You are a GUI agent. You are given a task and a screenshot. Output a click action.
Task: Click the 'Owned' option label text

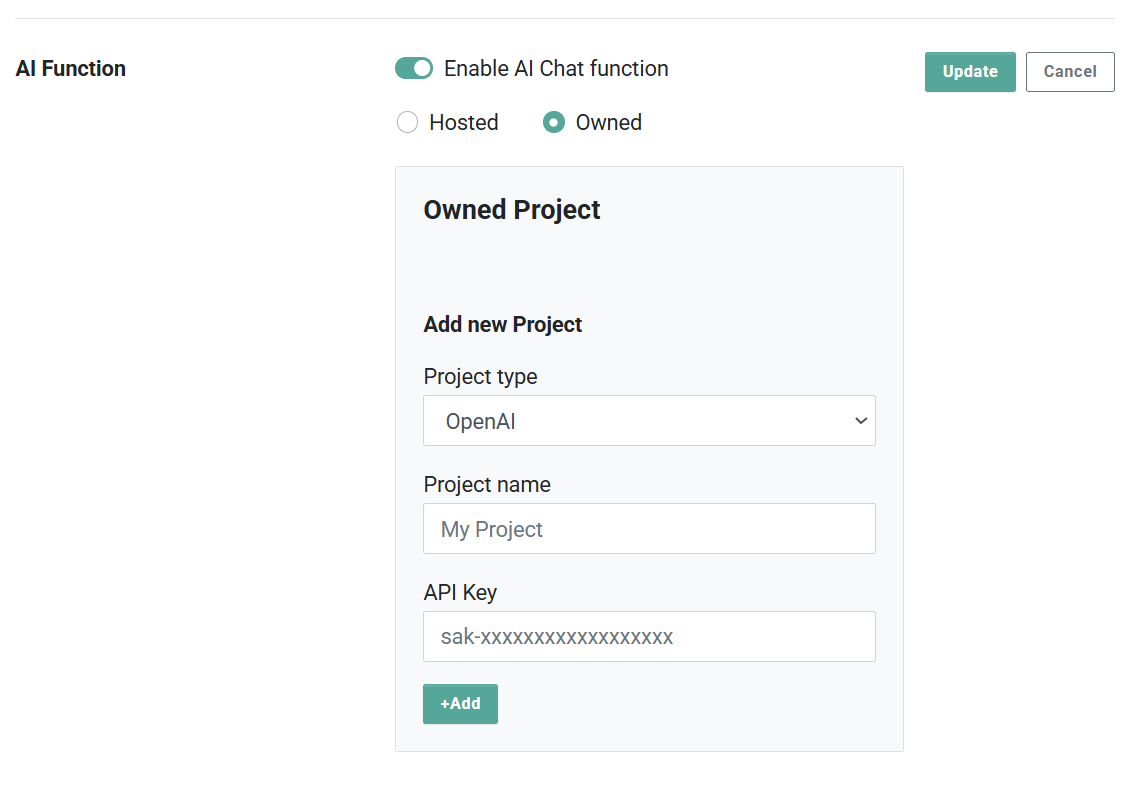609,123
